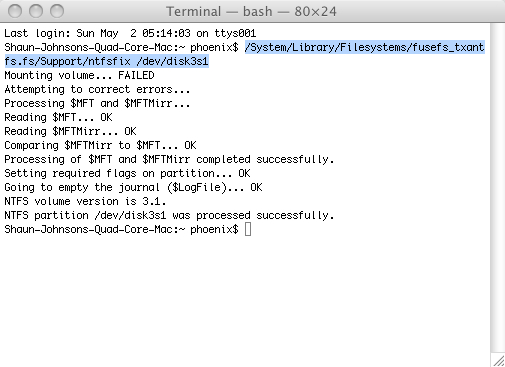This screenshot has height=367, width=505.
Task: Click 'Setting required flags on partition... OK' line
Action: (127, 173)
